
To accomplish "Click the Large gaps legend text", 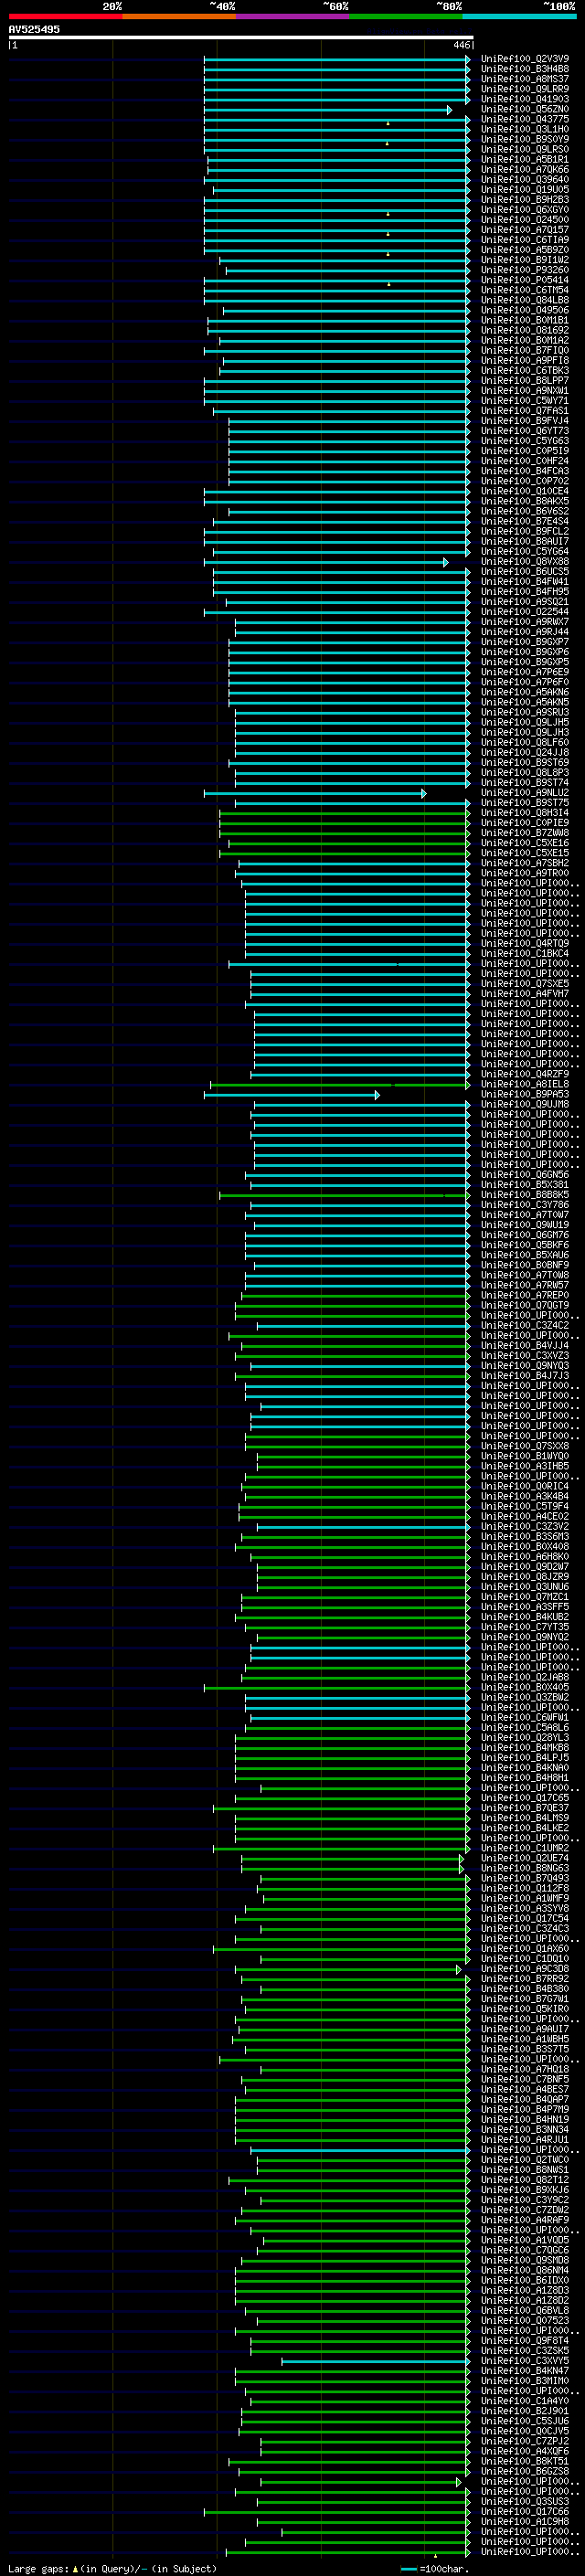I will tap(112, 2569).
